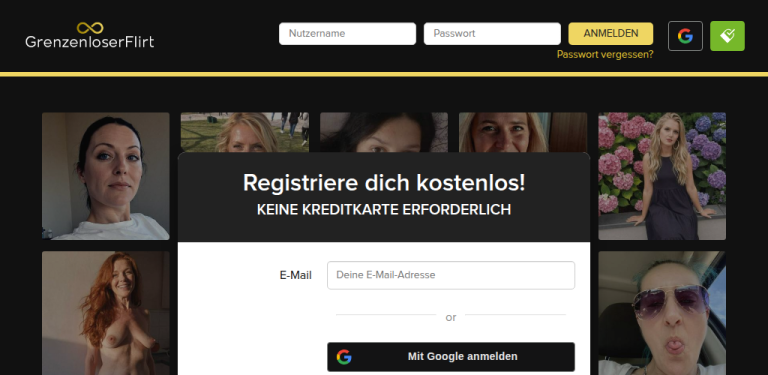Viewport: 768px width, 375px height.
Task: Sign in with the Google icon button in header
Action: click(x=685, y=36)
